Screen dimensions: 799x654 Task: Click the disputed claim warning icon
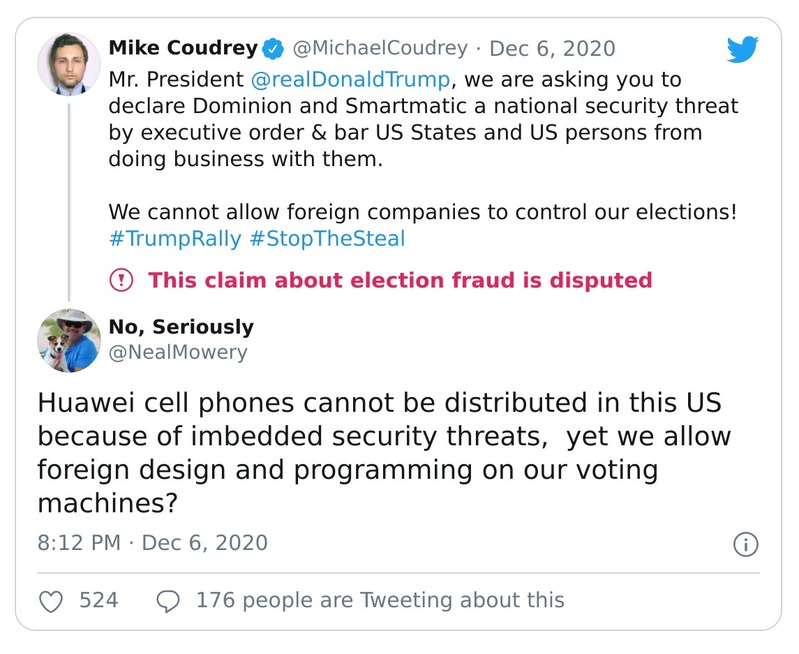(121, 280)
